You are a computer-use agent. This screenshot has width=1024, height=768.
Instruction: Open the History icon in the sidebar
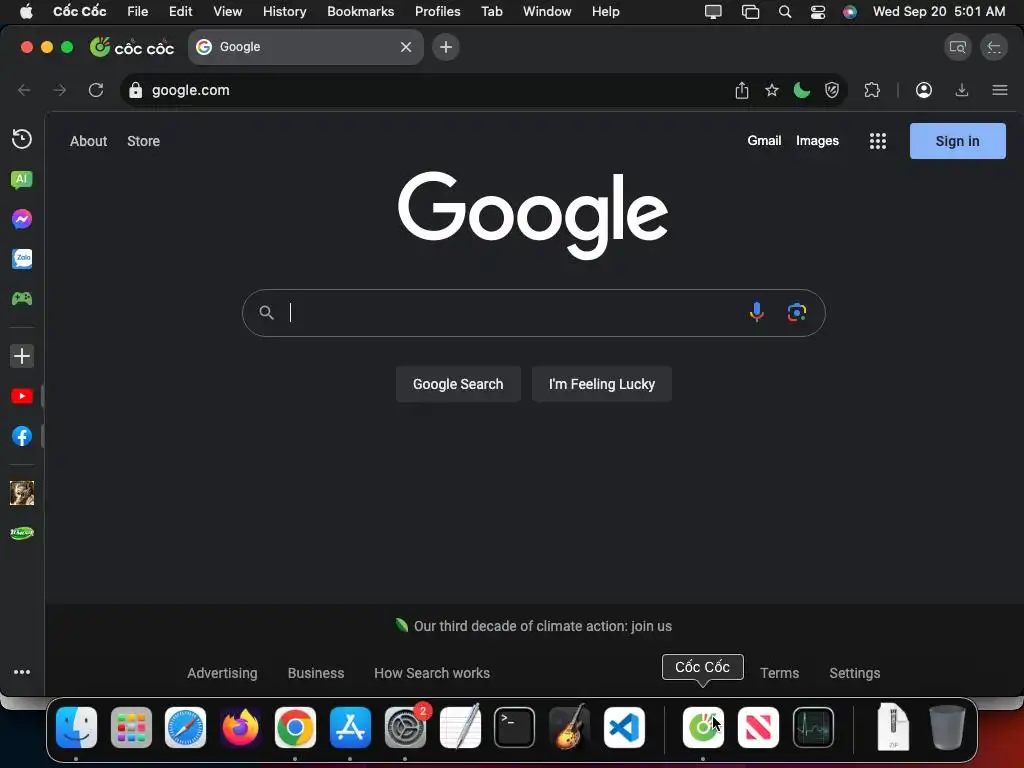(22, 139)
